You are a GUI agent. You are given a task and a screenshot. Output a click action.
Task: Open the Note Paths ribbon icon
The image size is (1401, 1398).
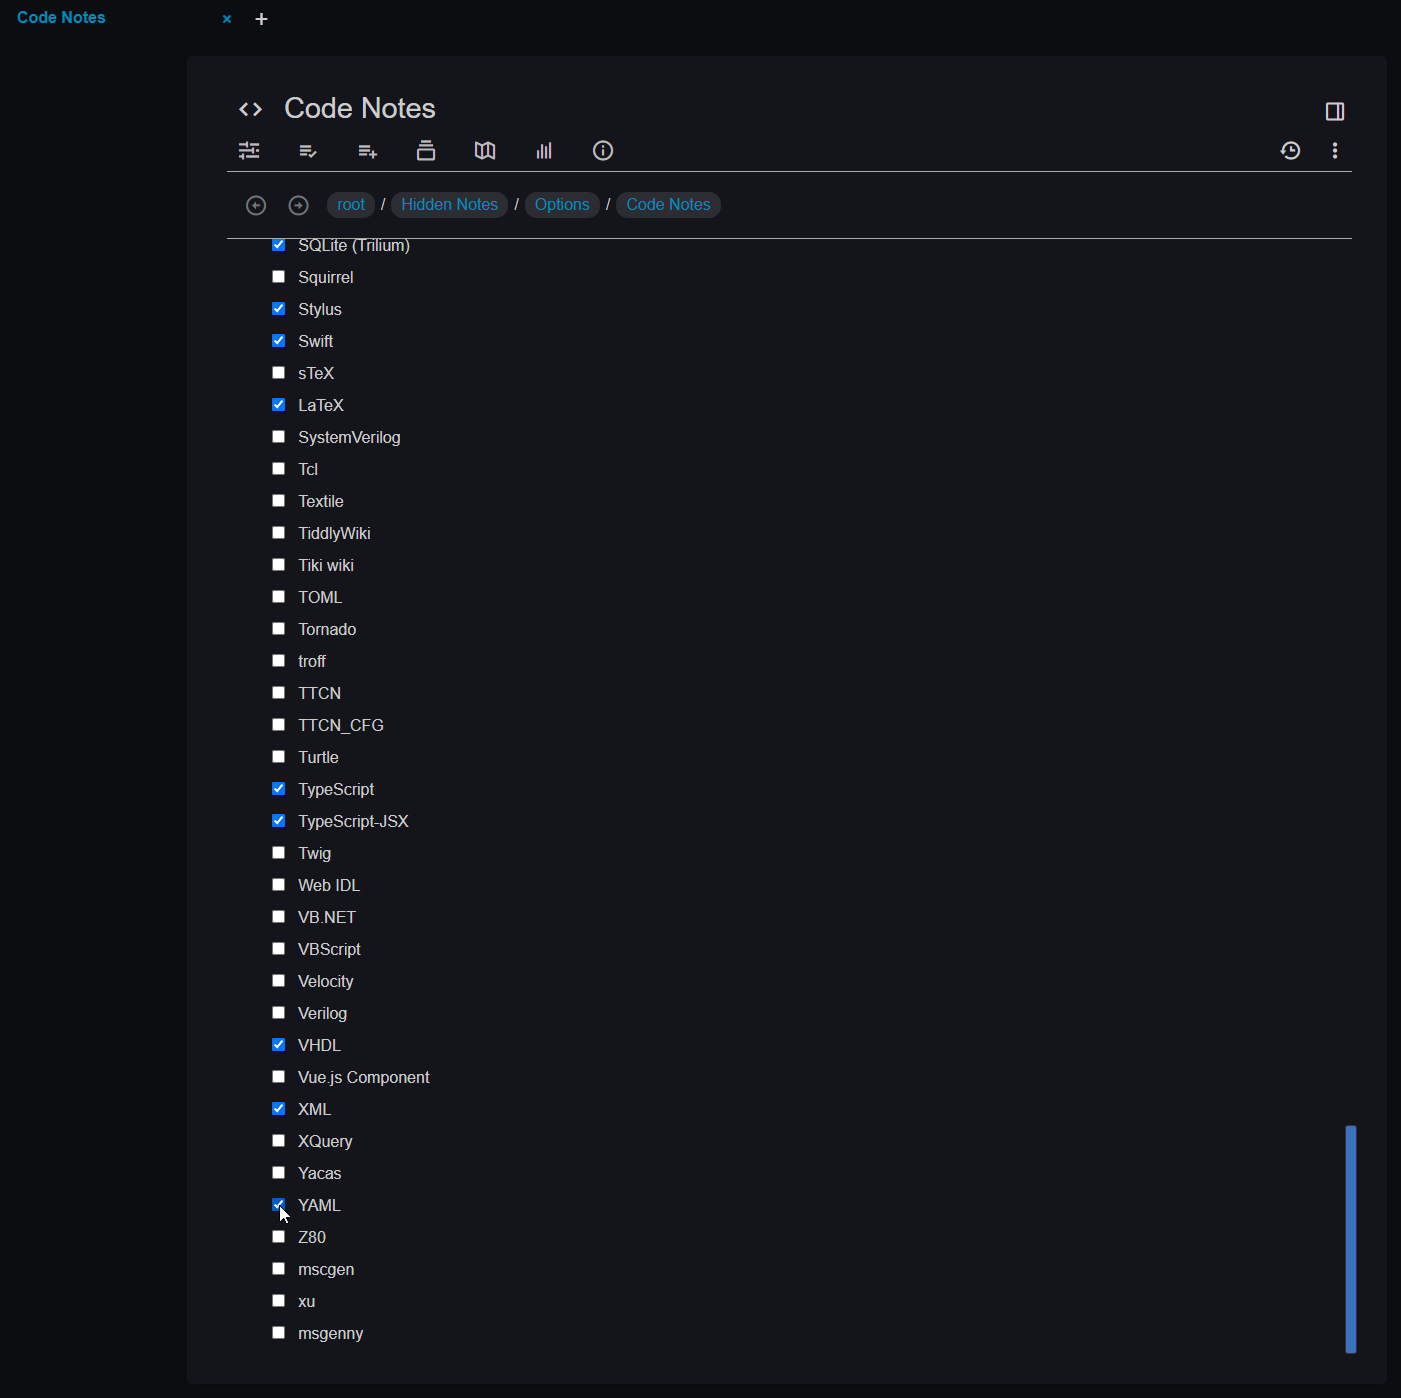pyautogui.click(x=426, y=151)
